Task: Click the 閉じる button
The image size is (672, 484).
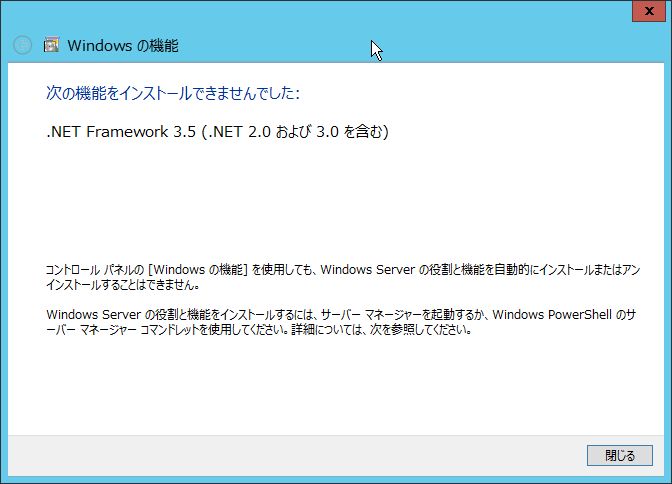Action: (620, 455)
